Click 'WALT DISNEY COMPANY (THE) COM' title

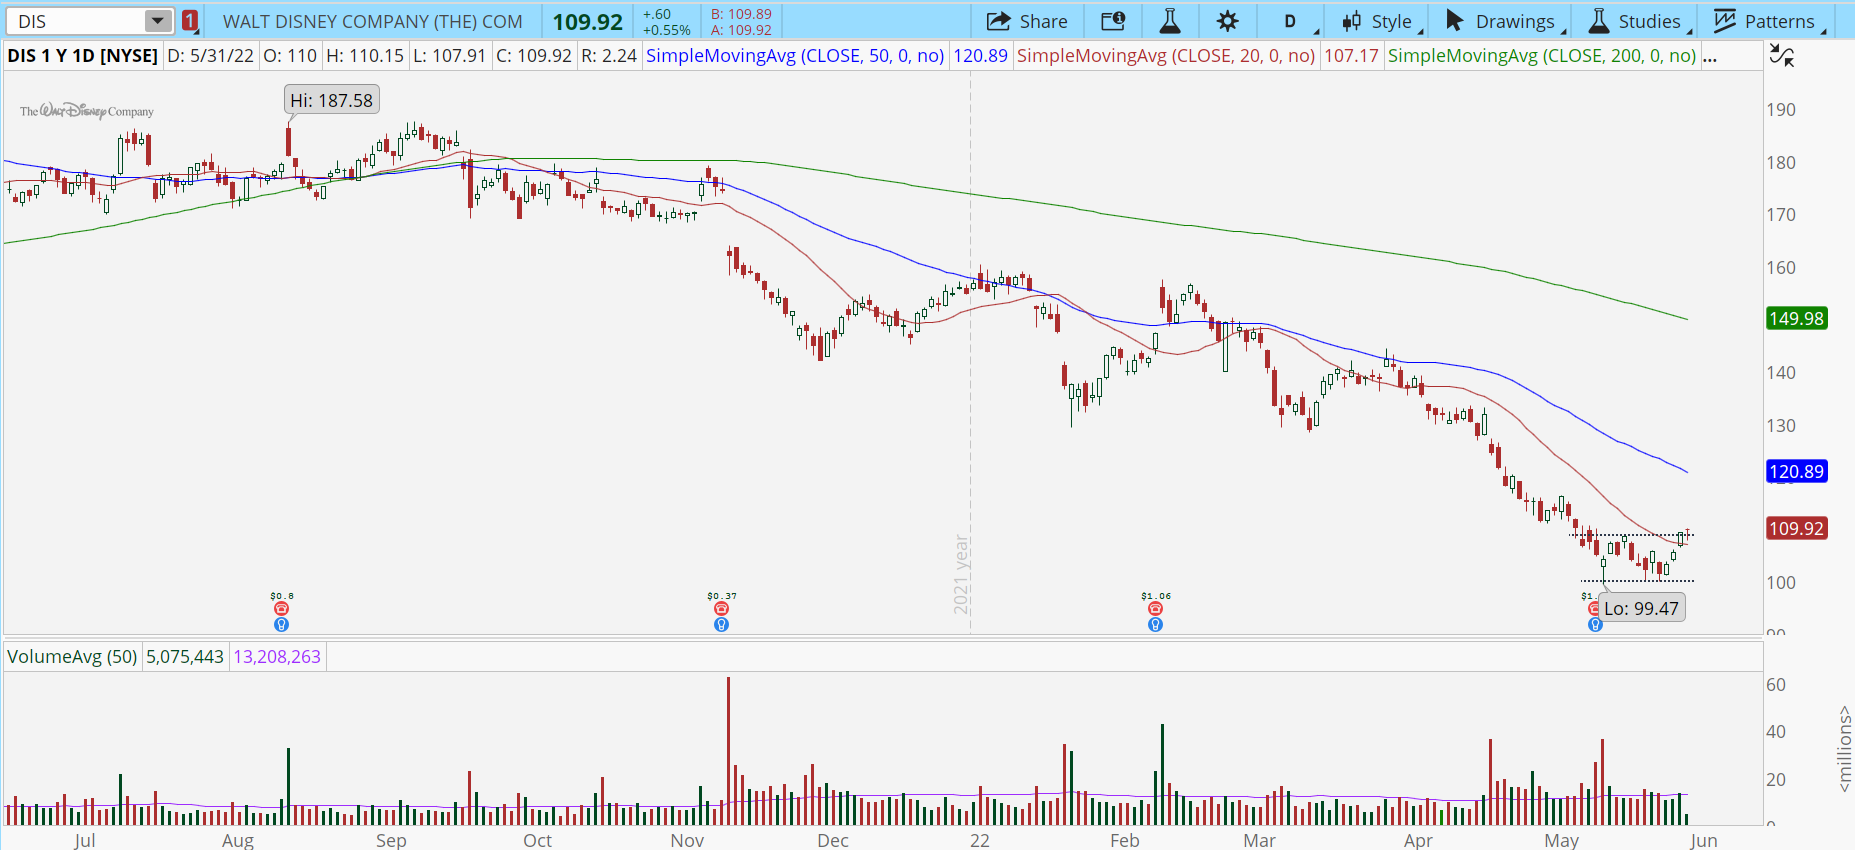(372, 21)
